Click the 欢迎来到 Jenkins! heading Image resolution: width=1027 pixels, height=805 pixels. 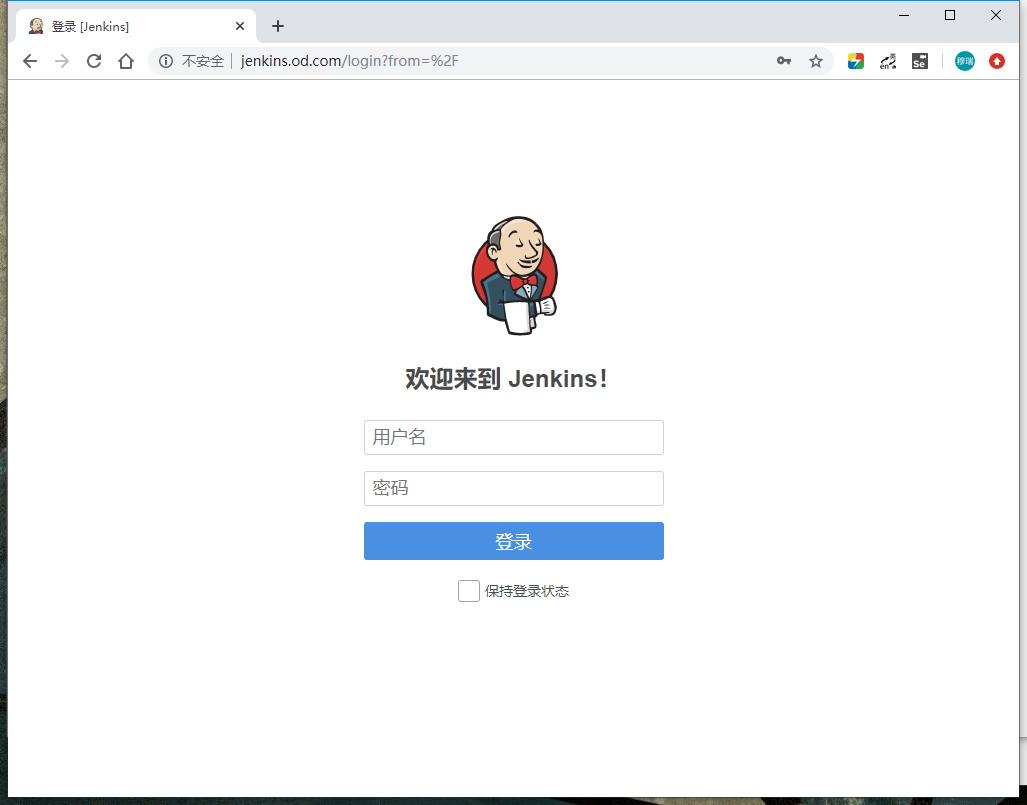click(x=506, y=379)
